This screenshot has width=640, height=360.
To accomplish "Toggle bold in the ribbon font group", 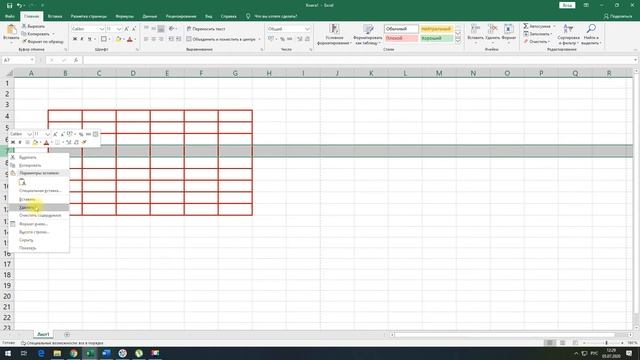I will [x=75, y=39].
